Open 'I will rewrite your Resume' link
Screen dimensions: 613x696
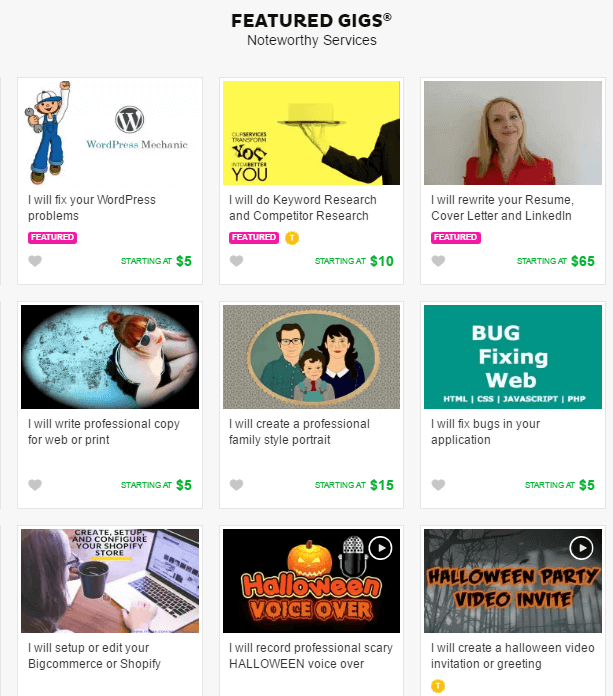coord(502,208)
